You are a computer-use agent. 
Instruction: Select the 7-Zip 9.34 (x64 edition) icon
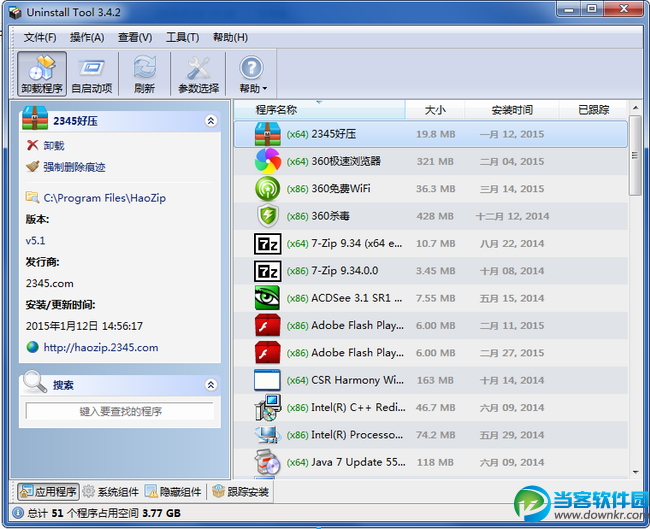point(267,243)
